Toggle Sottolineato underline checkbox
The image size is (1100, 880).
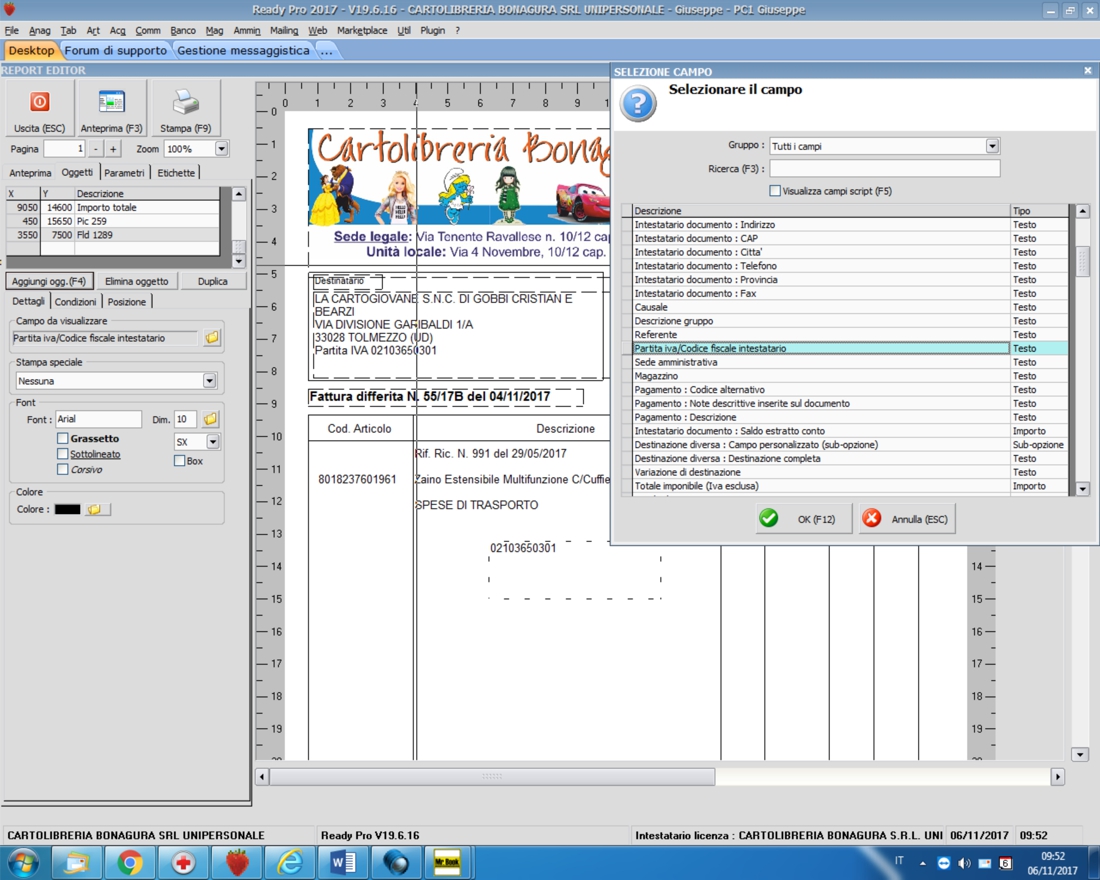tap(62, 454)
